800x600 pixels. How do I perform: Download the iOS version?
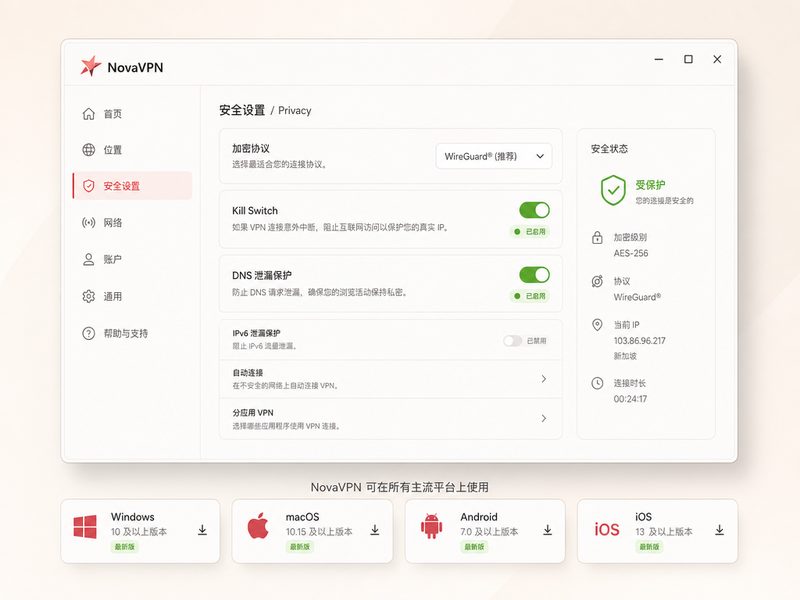pyautogui.click(x=719, y=530)
